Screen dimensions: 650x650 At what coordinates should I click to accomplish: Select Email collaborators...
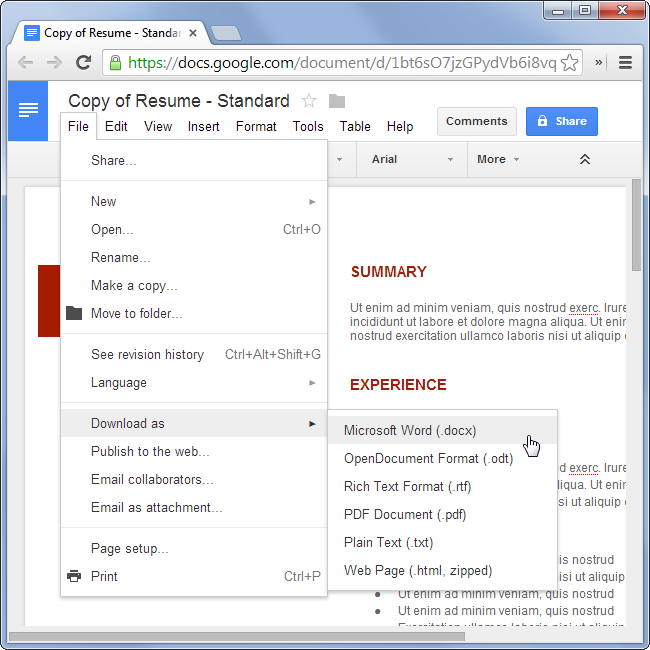coord(194,480)
